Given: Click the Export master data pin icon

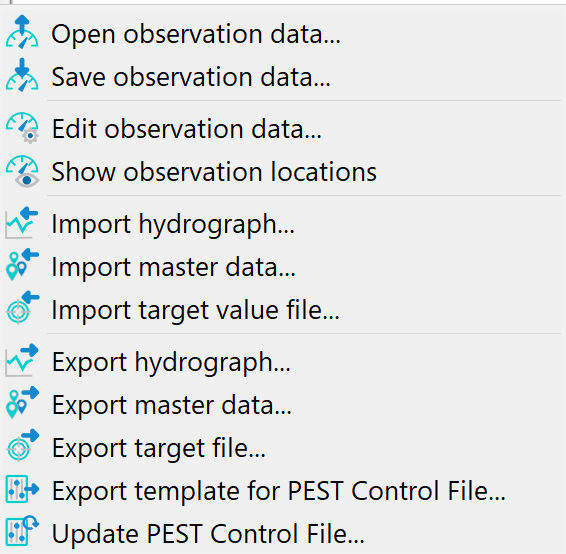Looking at the screenshot, I should [22, 402].
